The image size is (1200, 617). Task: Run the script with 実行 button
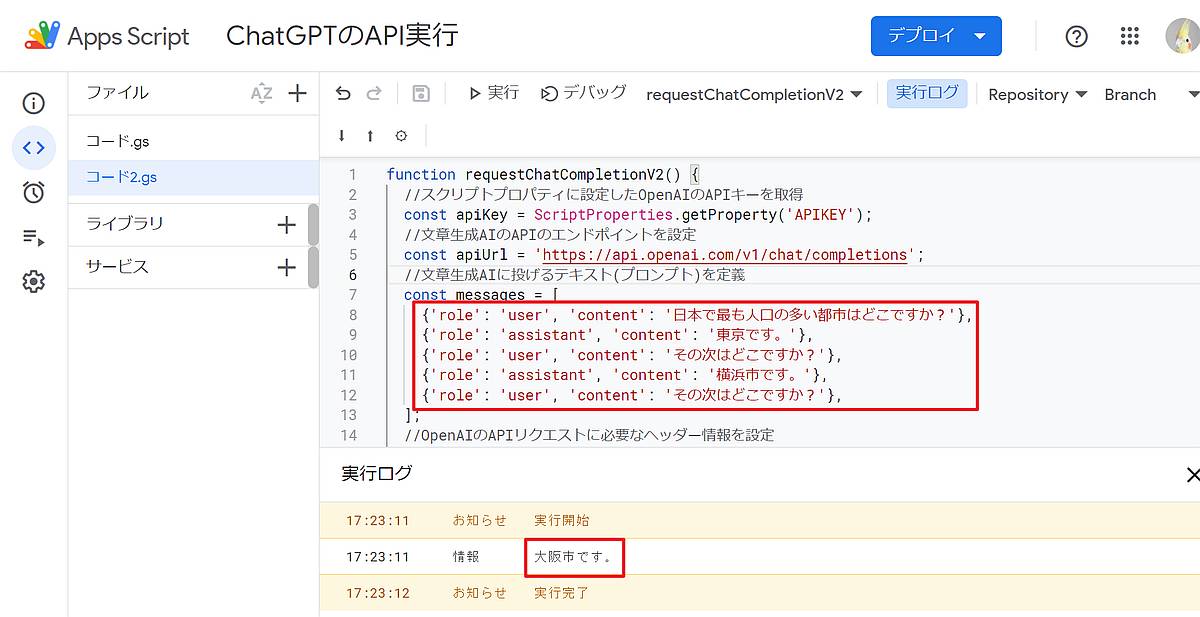tap(494, 93)
